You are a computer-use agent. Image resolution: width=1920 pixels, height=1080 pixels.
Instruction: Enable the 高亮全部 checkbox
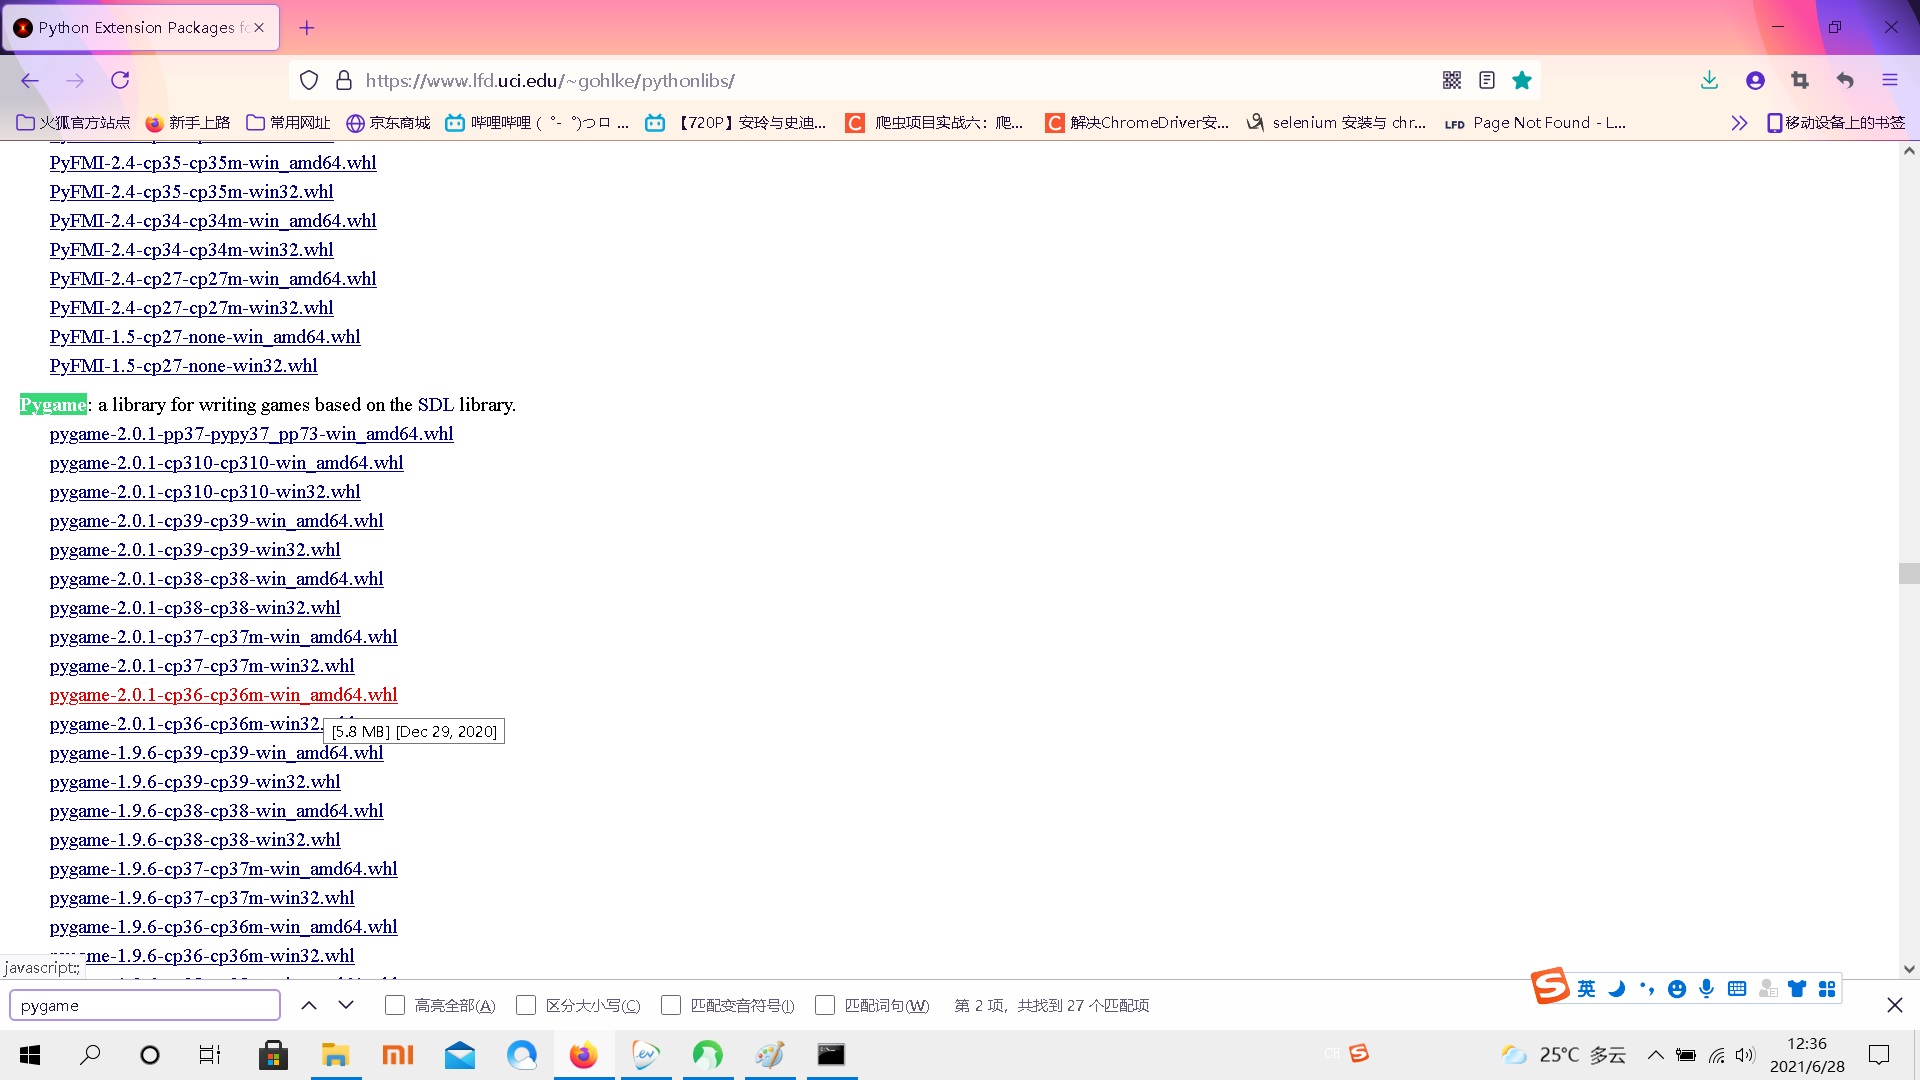[x=394, y=1005]
